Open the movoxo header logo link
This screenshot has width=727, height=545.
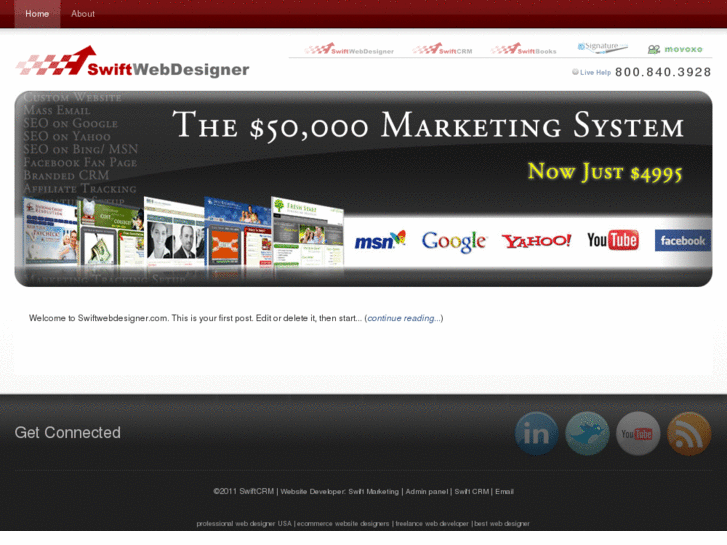click(675, 49)
